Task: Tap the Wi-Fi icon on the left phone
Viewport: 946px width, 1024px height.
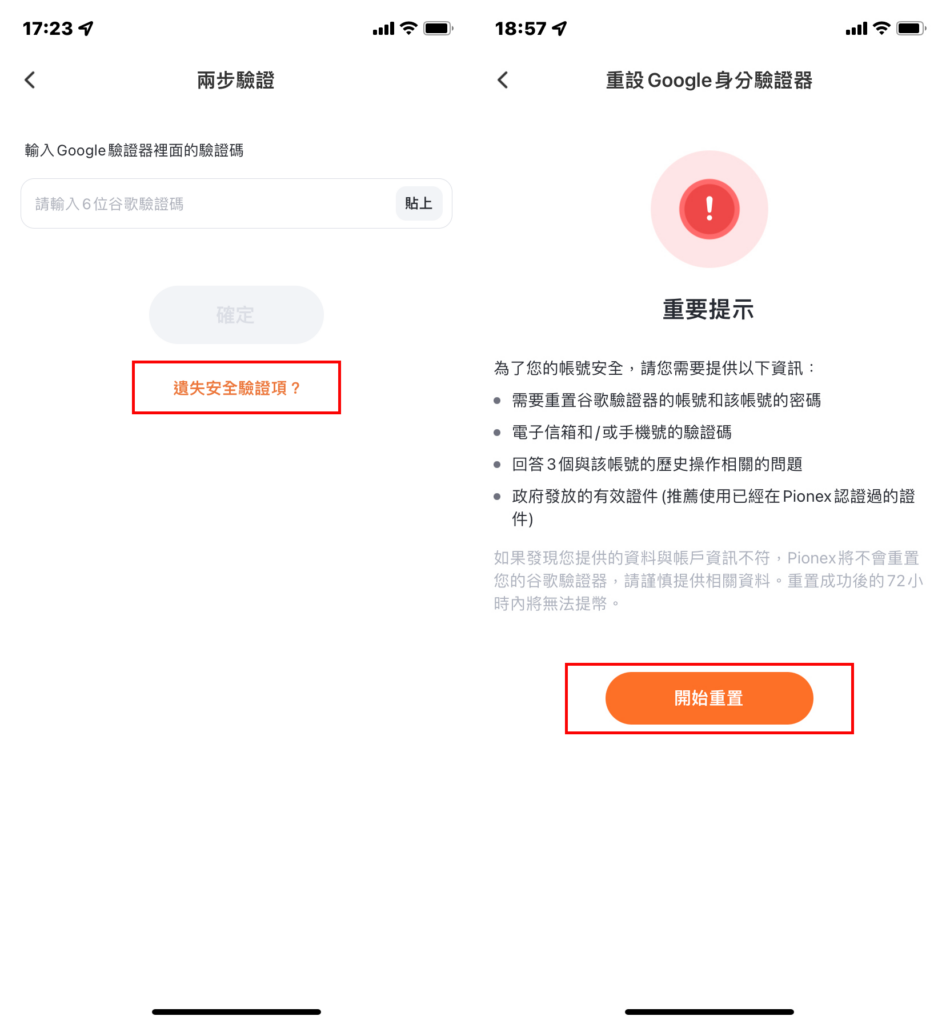Action: click(x=409, y=28)
